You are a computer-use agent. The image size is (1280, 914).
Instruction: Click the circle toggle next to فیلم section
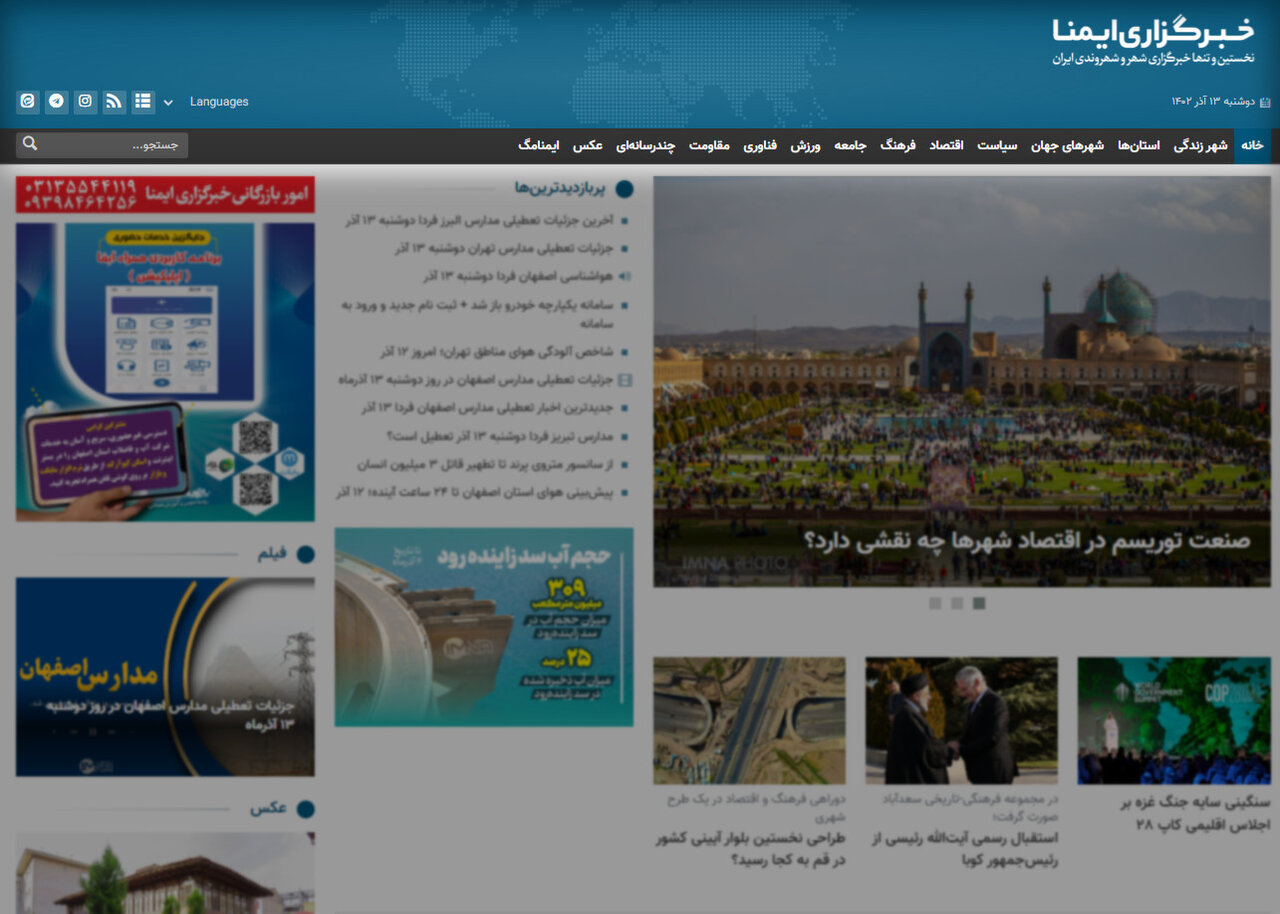(305, 554)
